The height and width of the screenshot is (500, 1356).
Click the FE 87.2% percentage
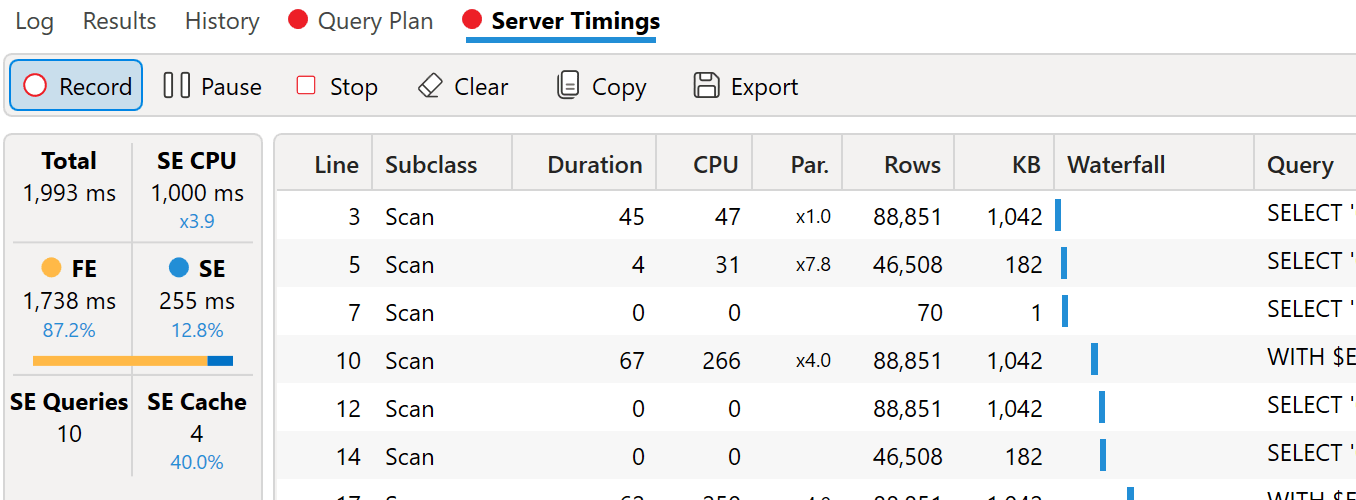[x=69, y=330]
